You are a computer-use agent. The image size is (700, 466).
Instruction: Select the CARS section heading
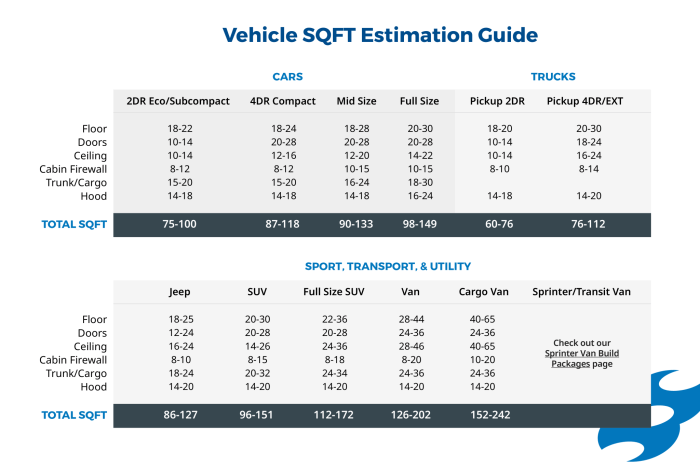tap(288, 77)
